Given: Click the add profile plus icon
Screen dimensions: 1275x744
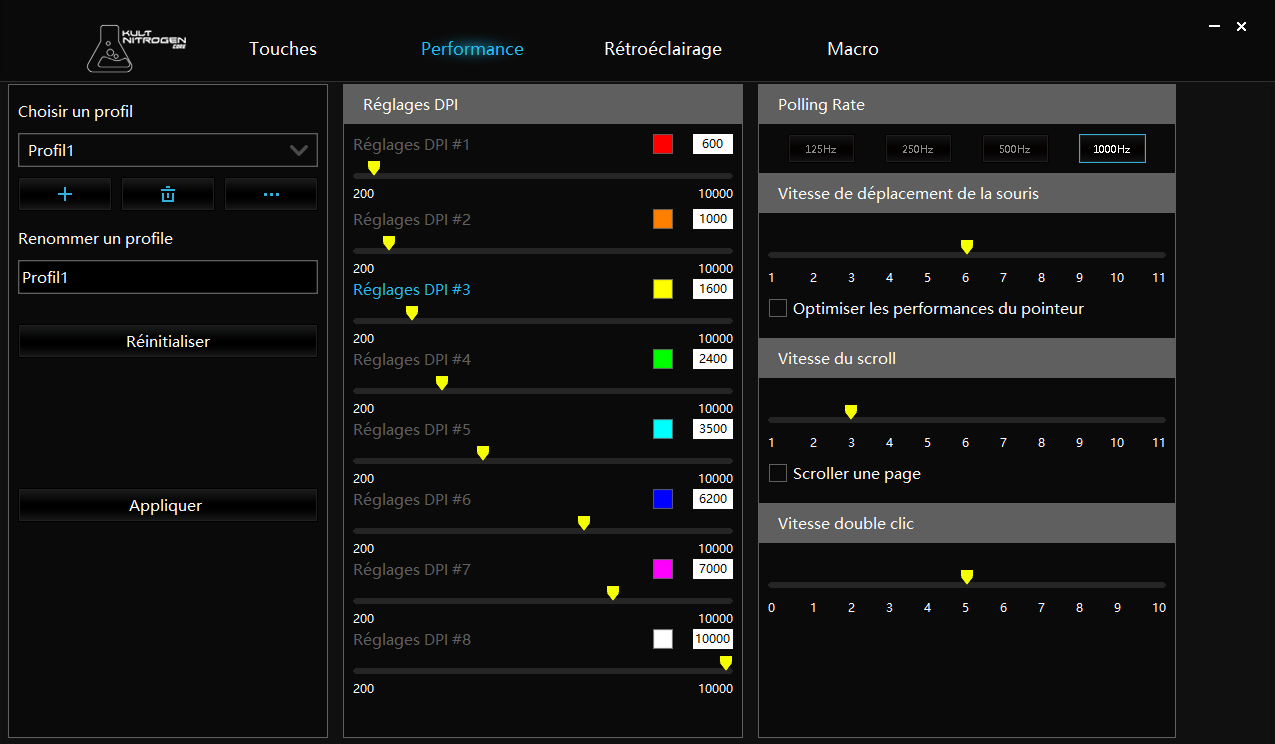Looking at the screenshot, I should pos(65,194).
